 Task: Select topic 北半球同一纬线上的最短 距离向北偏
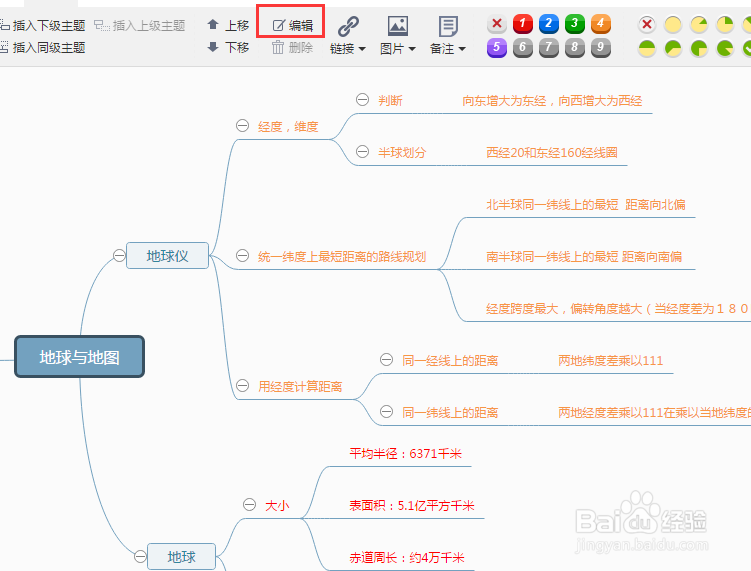pos(586,205)
